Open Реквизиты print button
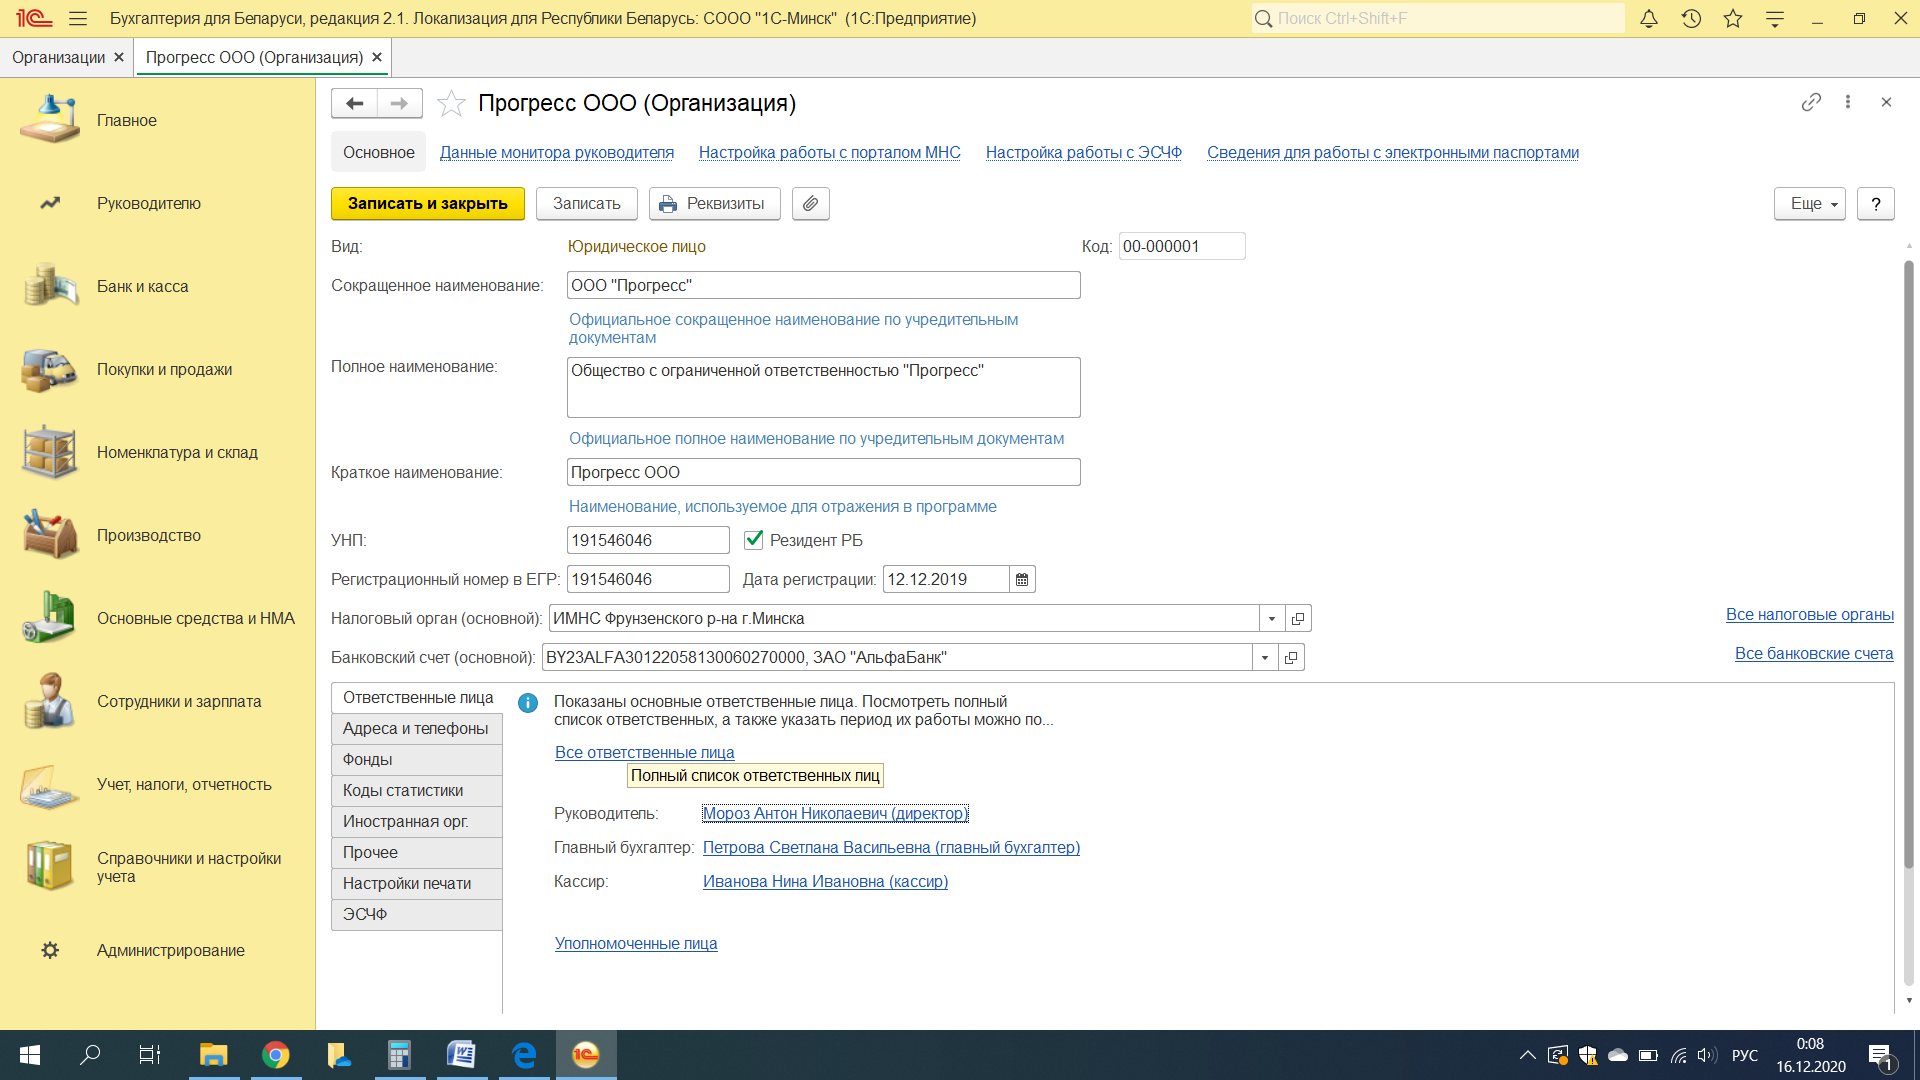 [x=714, y=203]
